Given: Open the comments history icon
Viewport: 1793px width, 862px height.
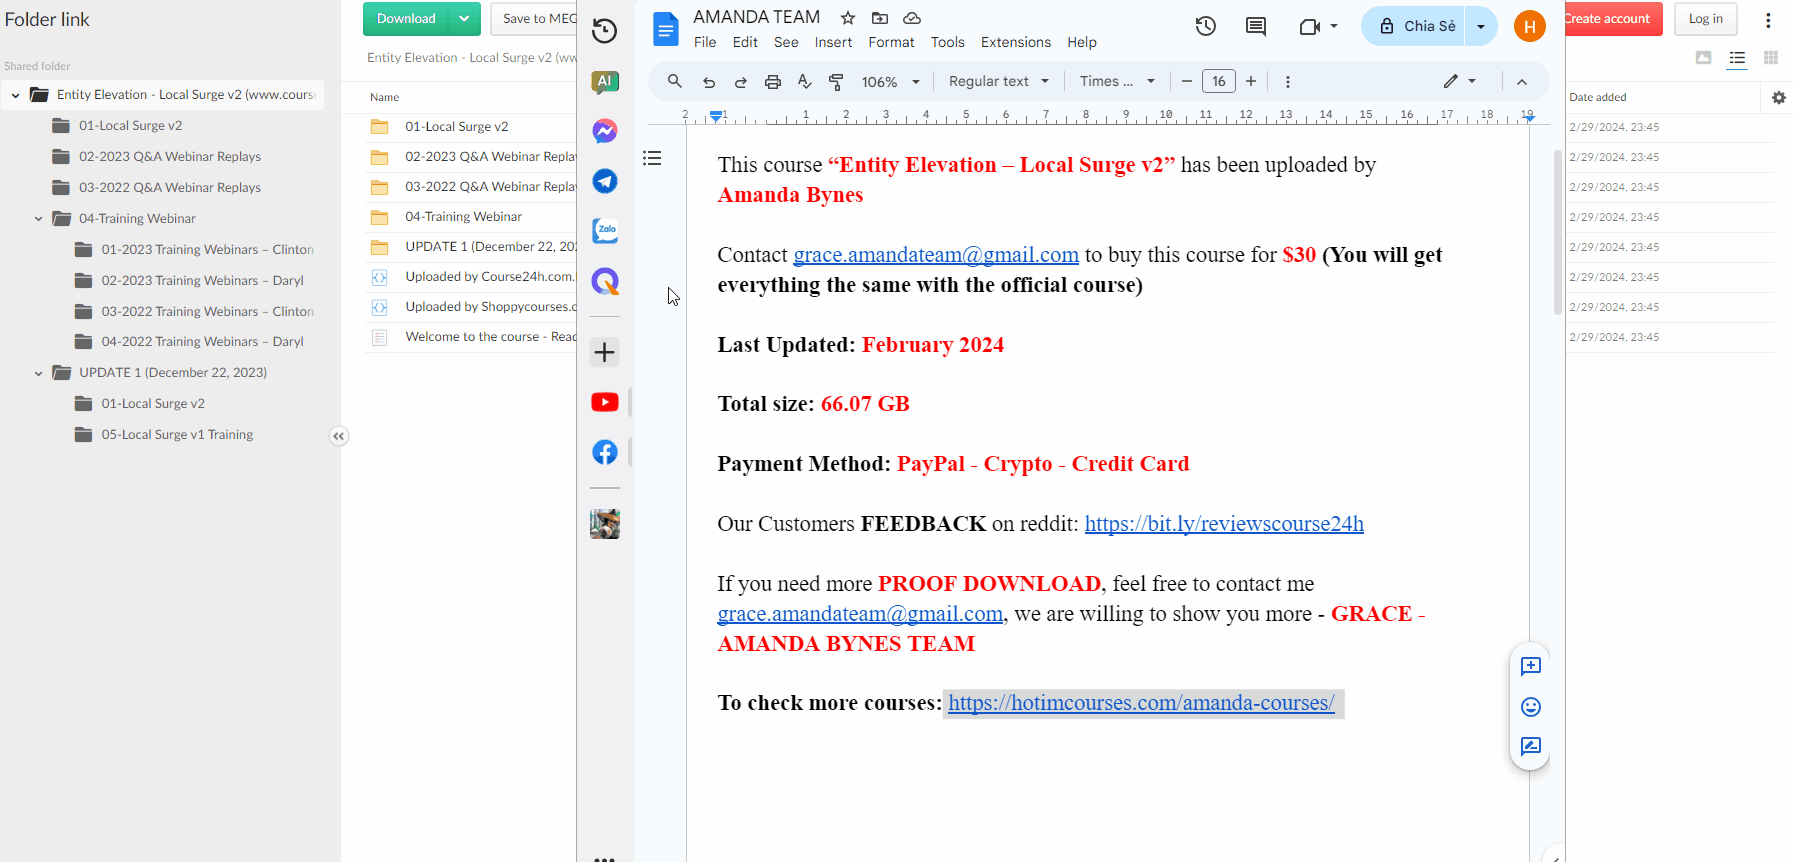Looking at the screenshot, I should coord(1256,26).
